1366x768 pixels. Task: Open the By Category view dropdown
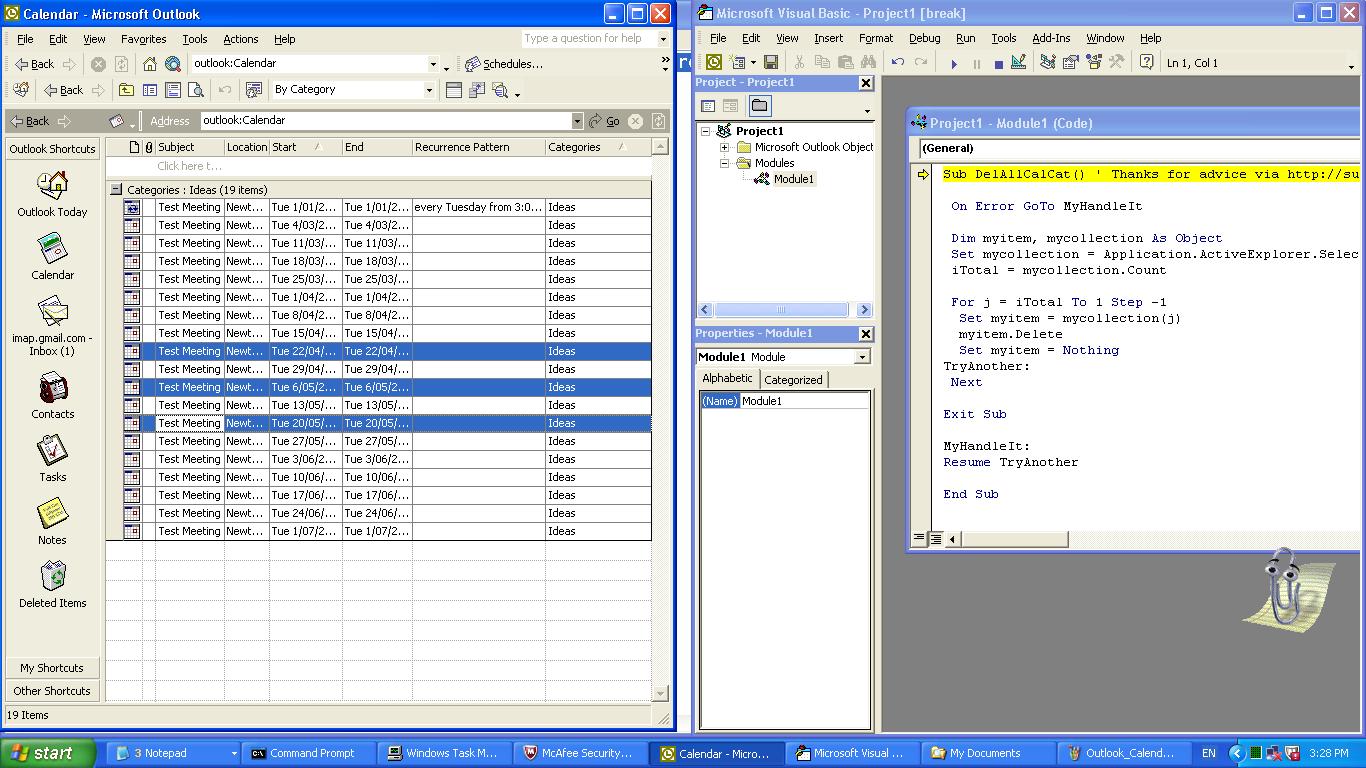tap(429, 90)
